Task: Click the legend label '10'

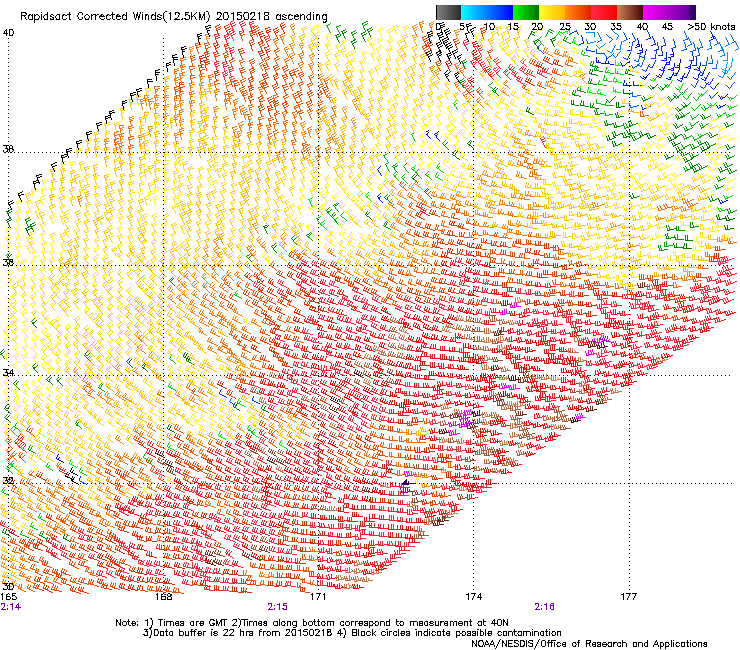Action: pos(489,27)
